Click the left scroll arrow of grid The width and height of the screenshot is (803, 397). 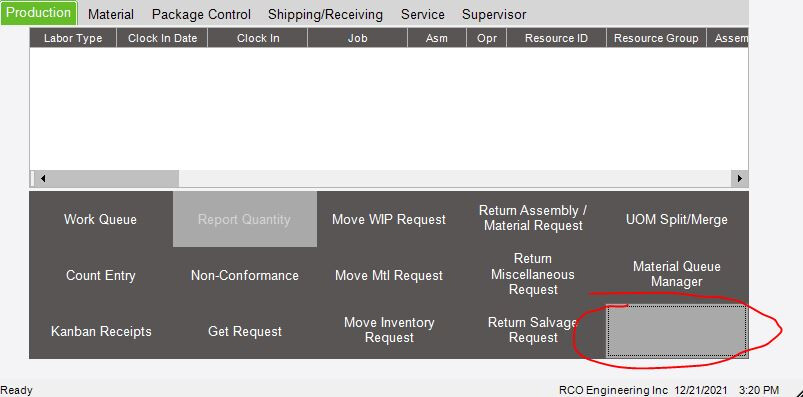pyautogui.click(x=43, y=179)
